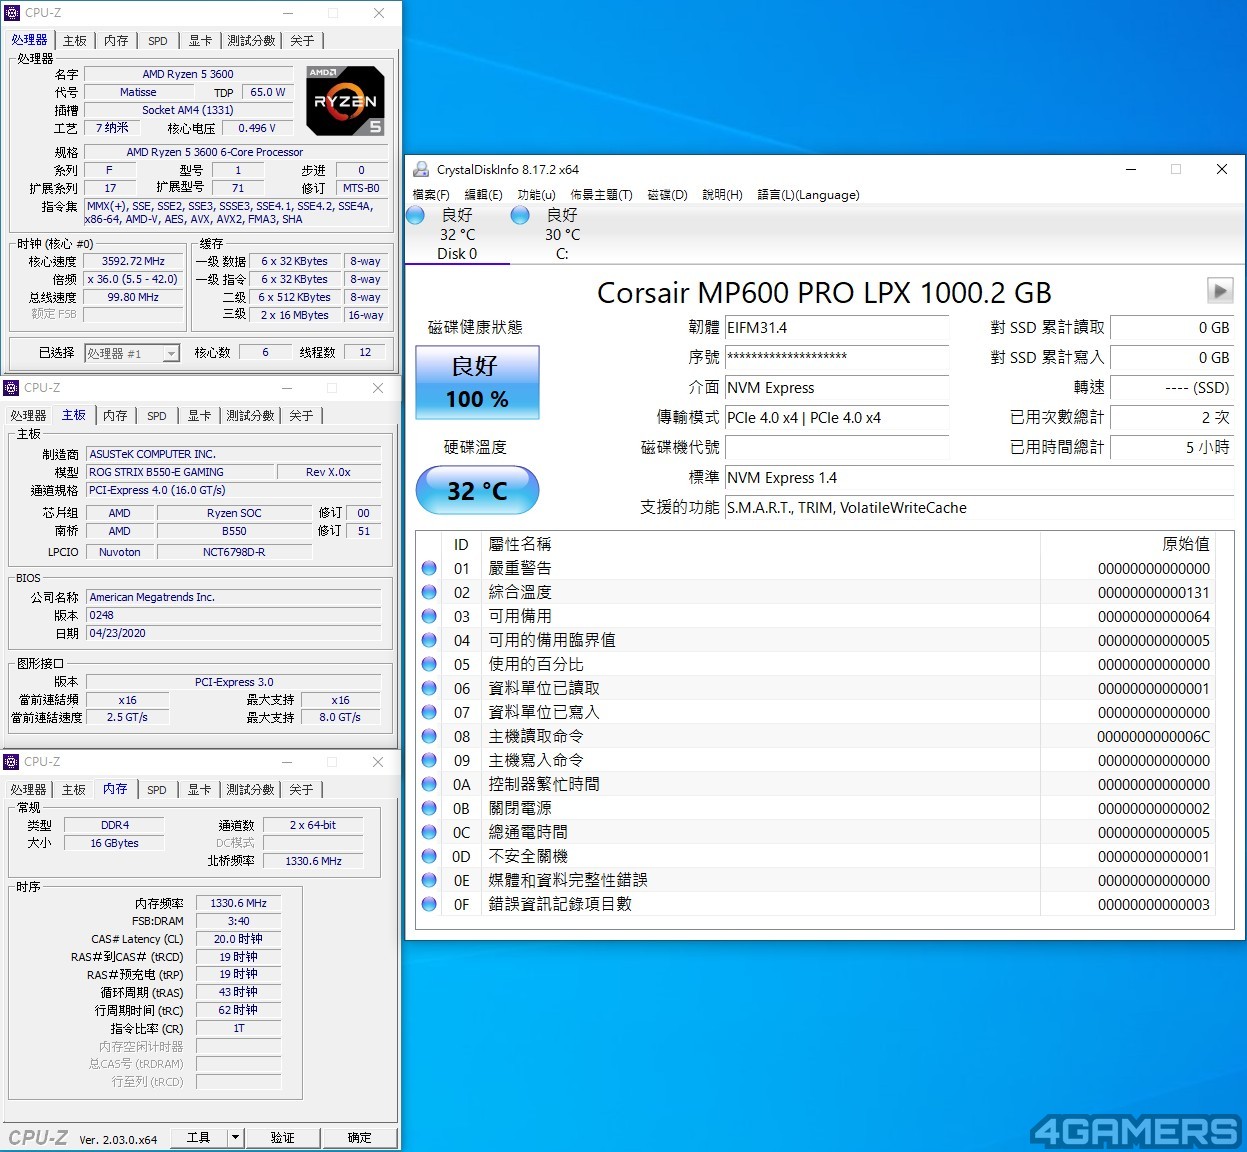Select 处理器 tab in the memory CPU-Z window

tap(28, 789)
